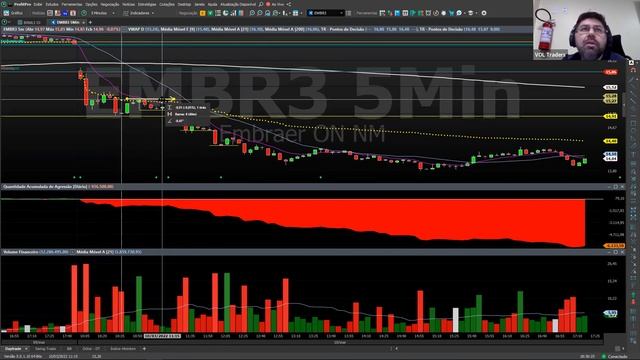Screen dimensions: 640x360
Task: Click the red 15,86 price label
Action: pos(611,72)
